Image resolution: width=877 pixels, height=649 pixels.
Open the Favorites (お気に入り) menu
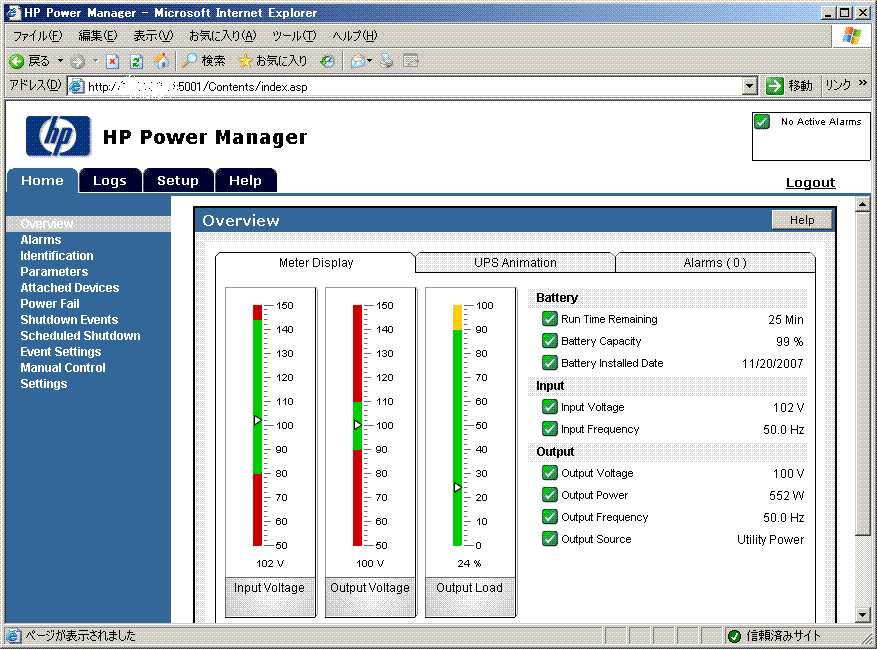[x=223, y=36]
